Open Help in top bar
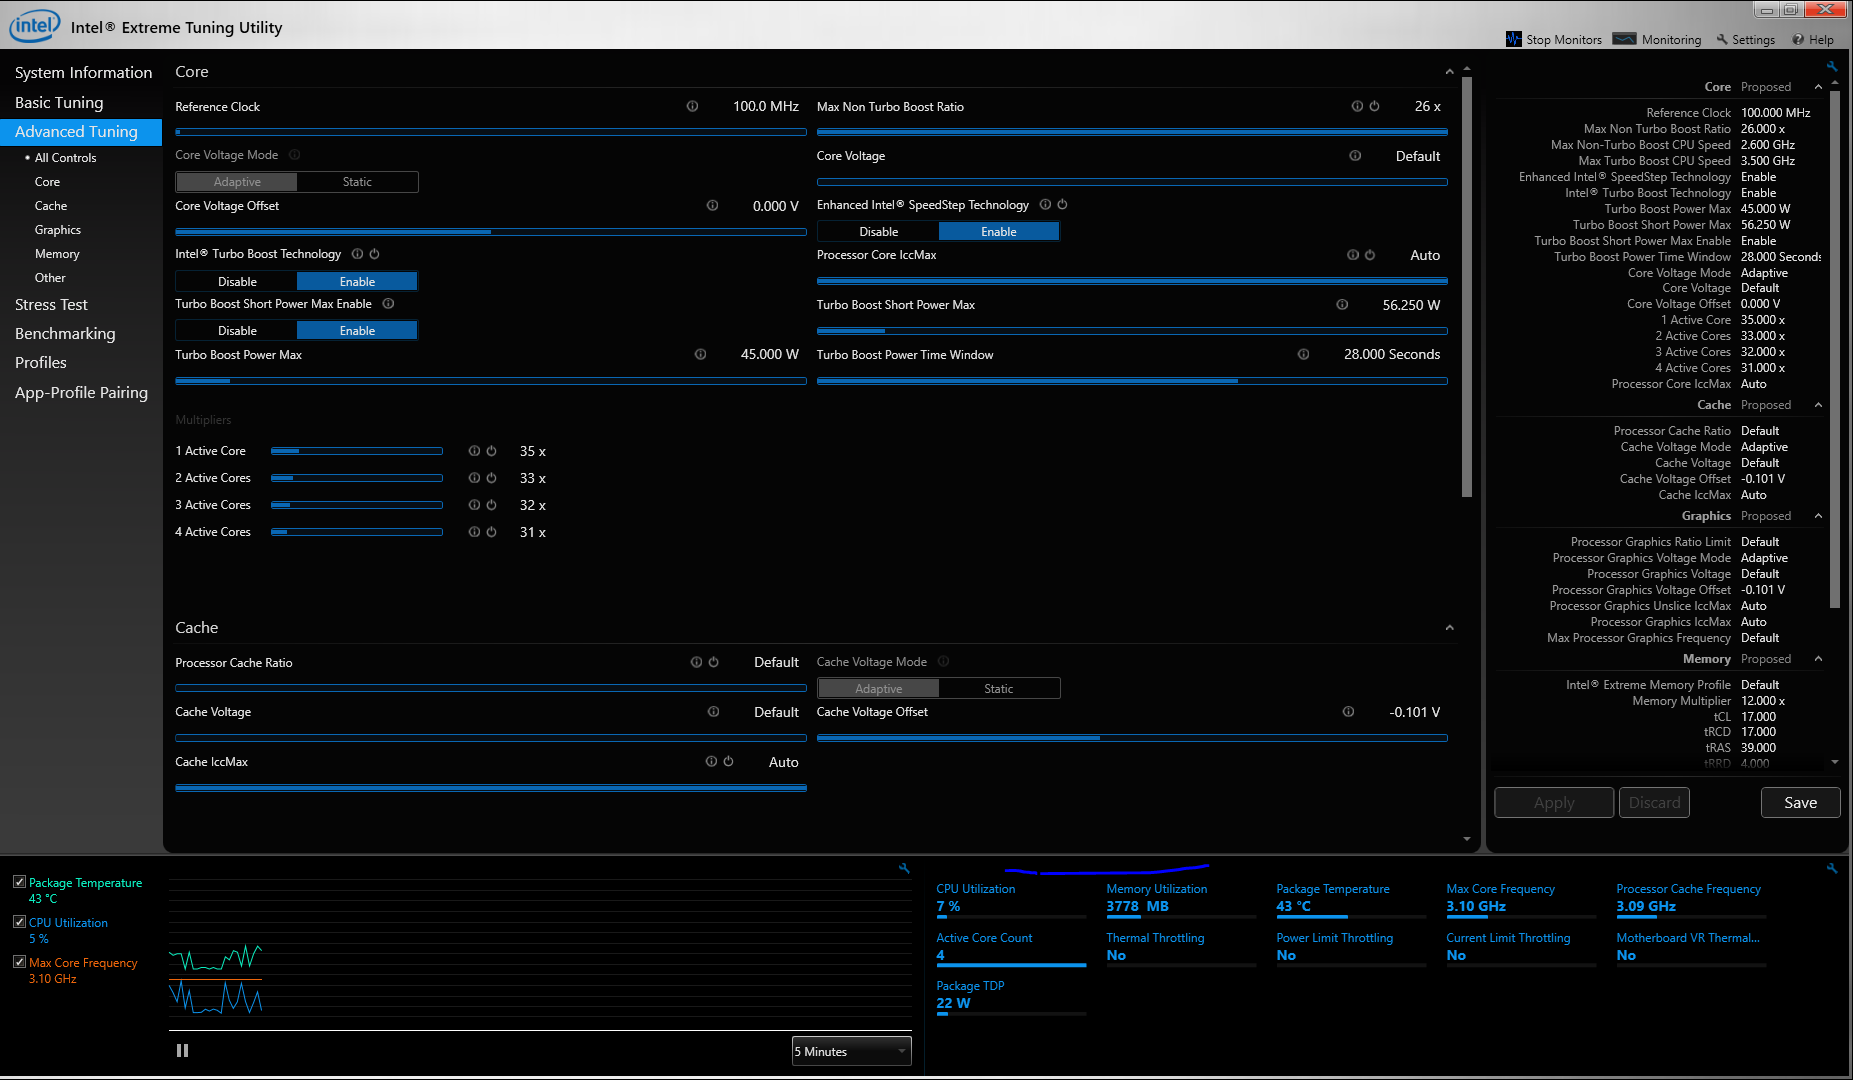The height and width of the screenshot is (1080, 1853). pos(1813,40)
